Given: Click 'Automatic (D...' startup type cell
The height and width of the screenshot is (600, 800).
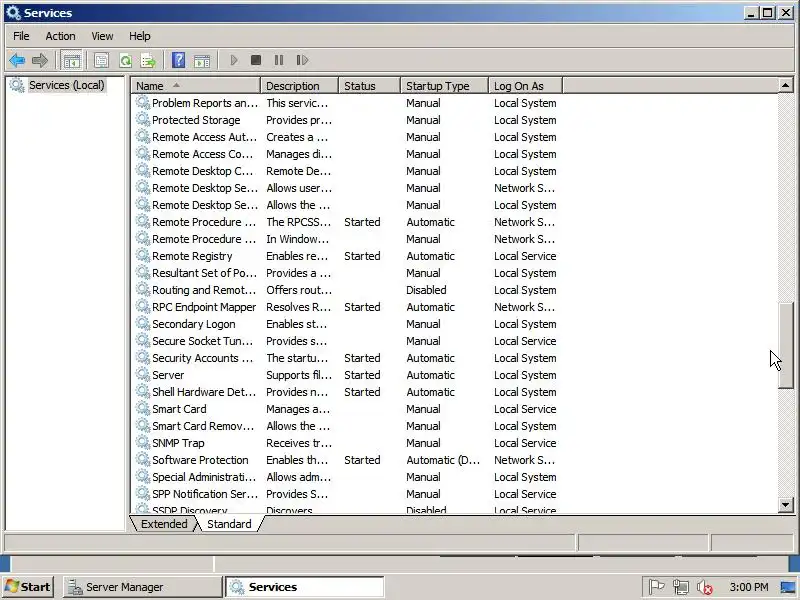Looking at the screenshot, I should (443, 460).
